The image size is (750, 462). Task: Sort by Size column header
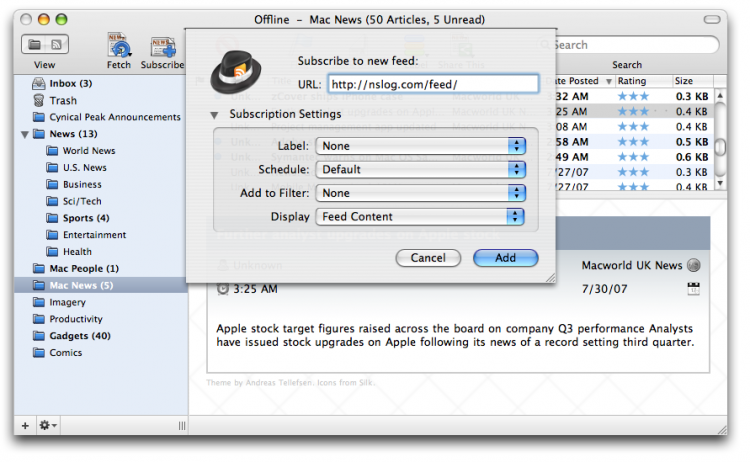click(693, 81)
